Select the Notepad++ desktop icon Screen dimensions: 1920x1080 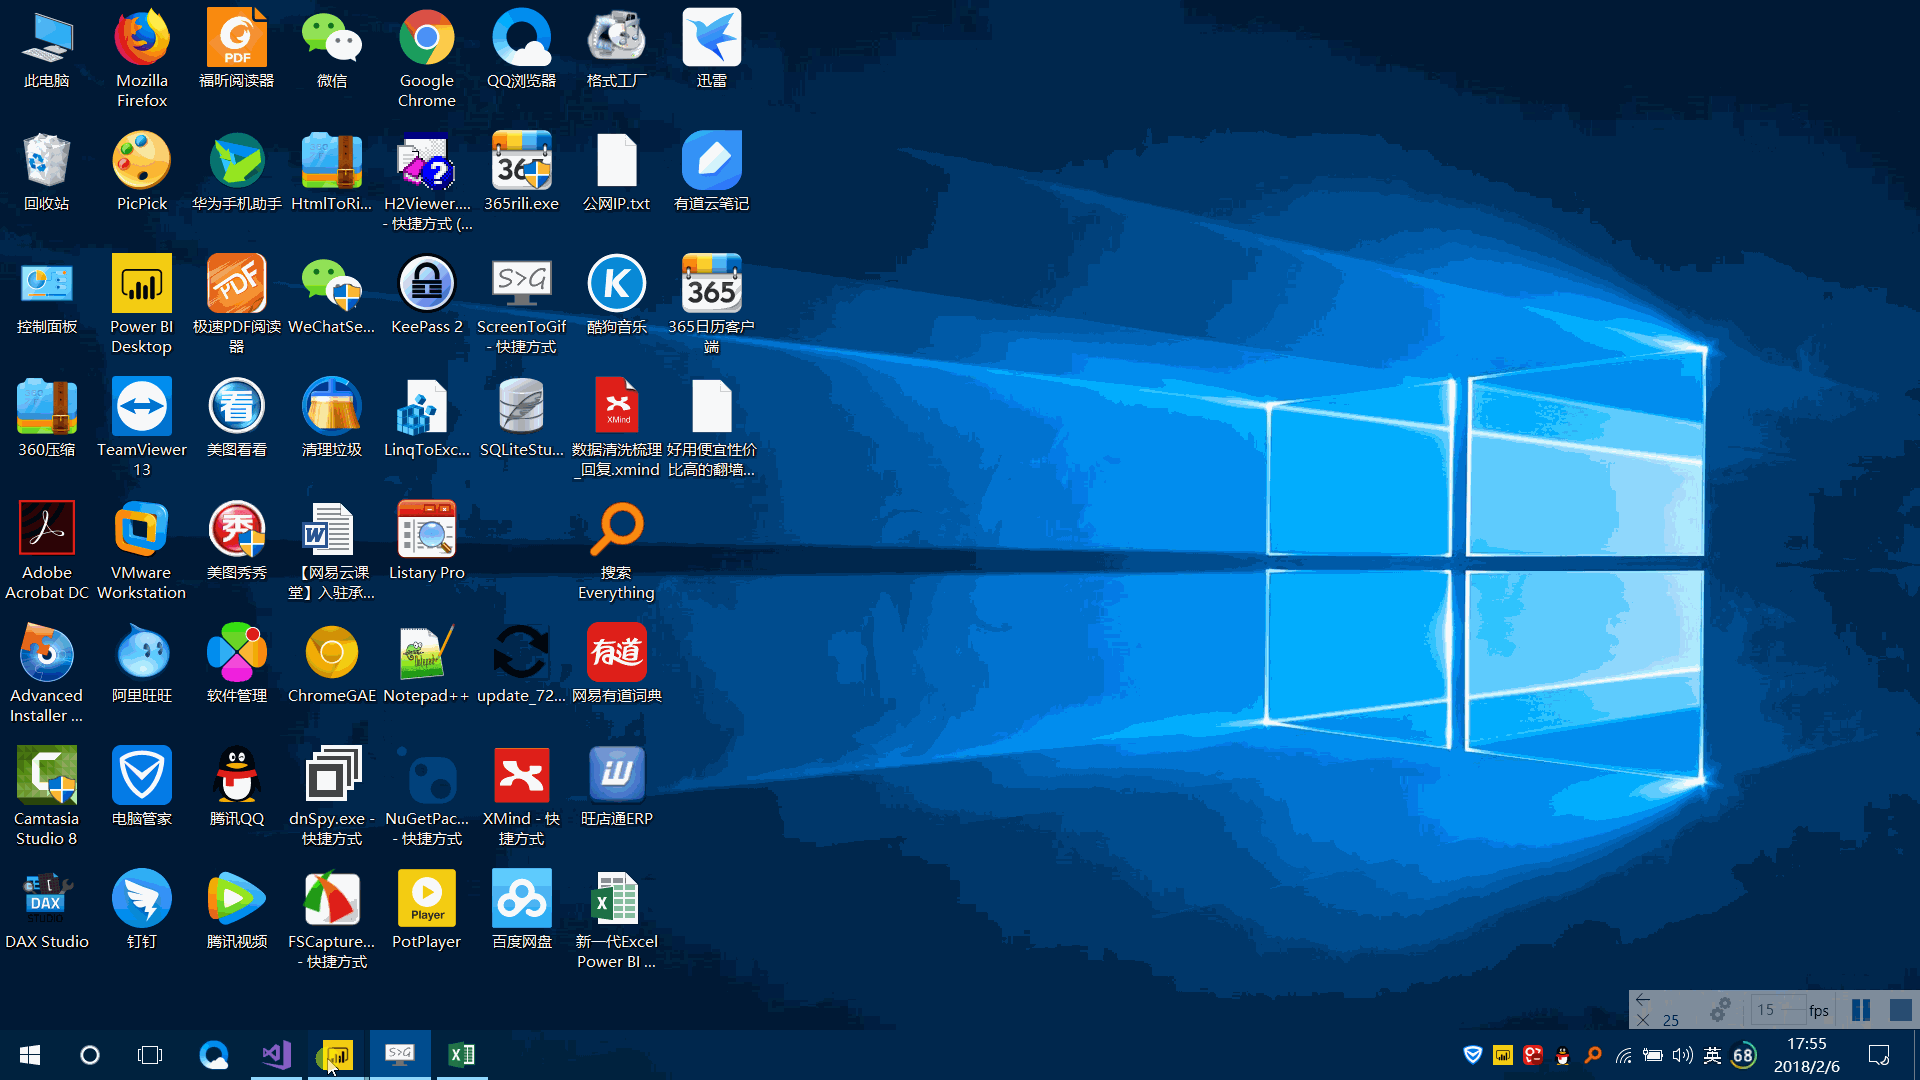[427, 663]
